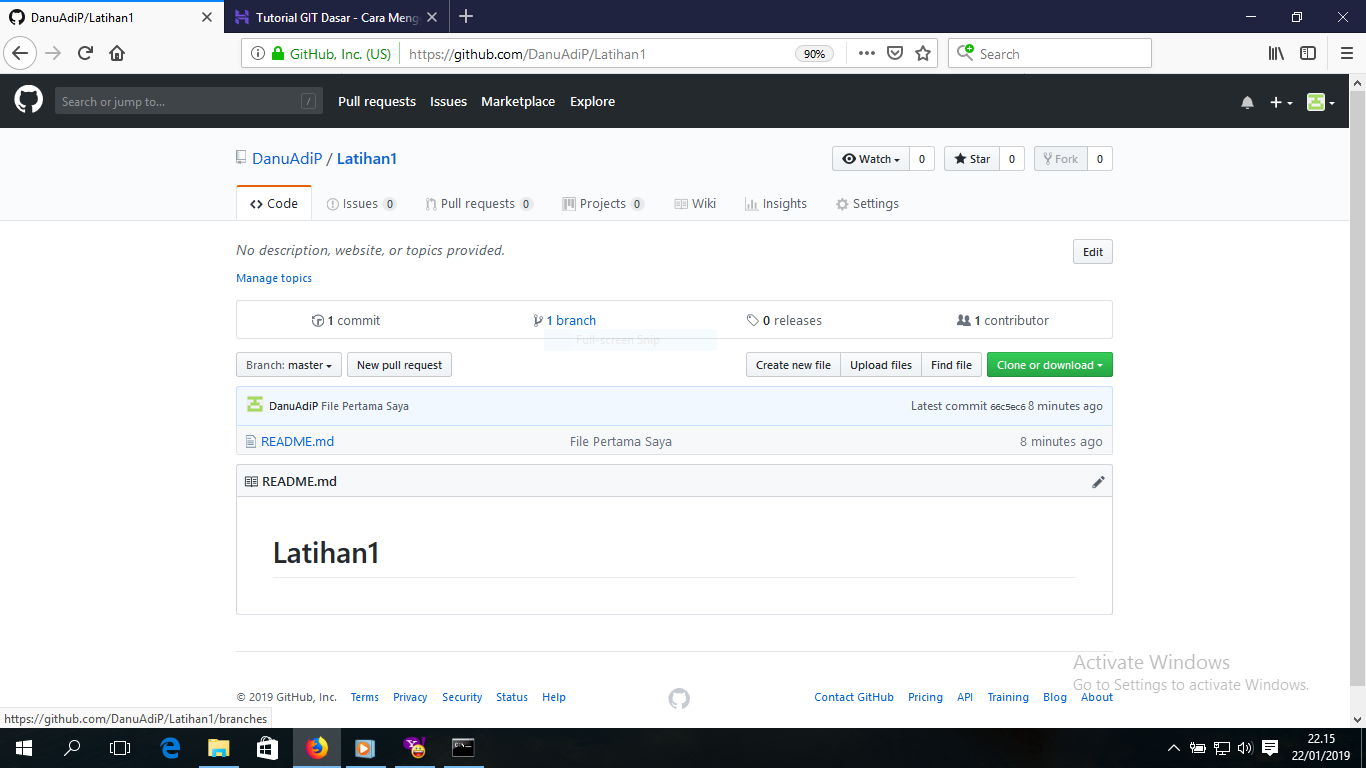
Task: Open the Wiki tab
Action: pos(696,203)
